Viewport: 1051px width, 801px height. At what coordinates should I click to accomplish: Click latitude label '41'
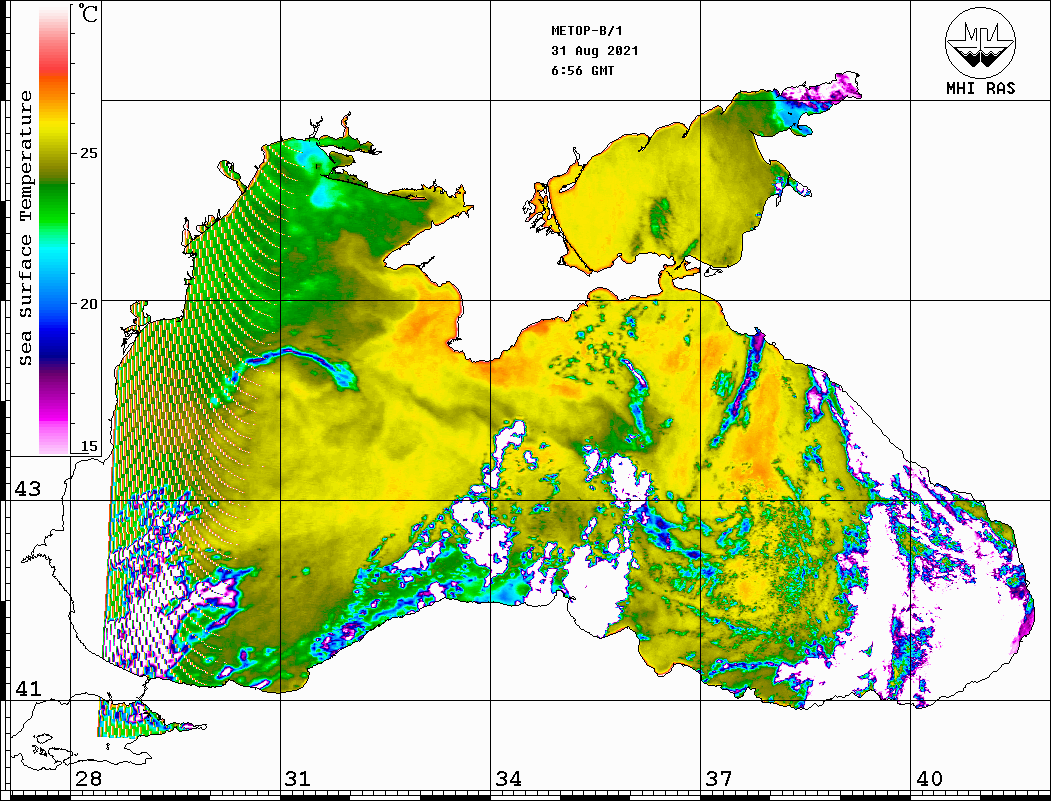pos(27,689)
